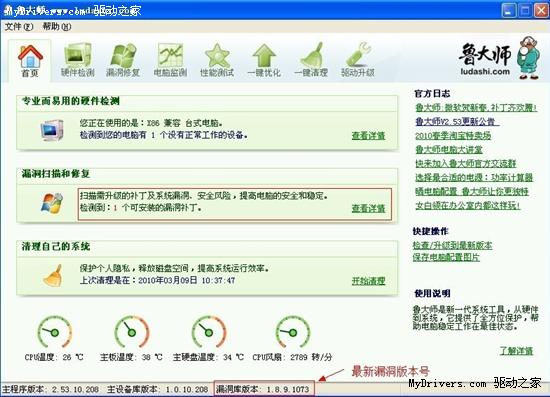Minimize the 鲁大师 window

click(x=508, y=10)
